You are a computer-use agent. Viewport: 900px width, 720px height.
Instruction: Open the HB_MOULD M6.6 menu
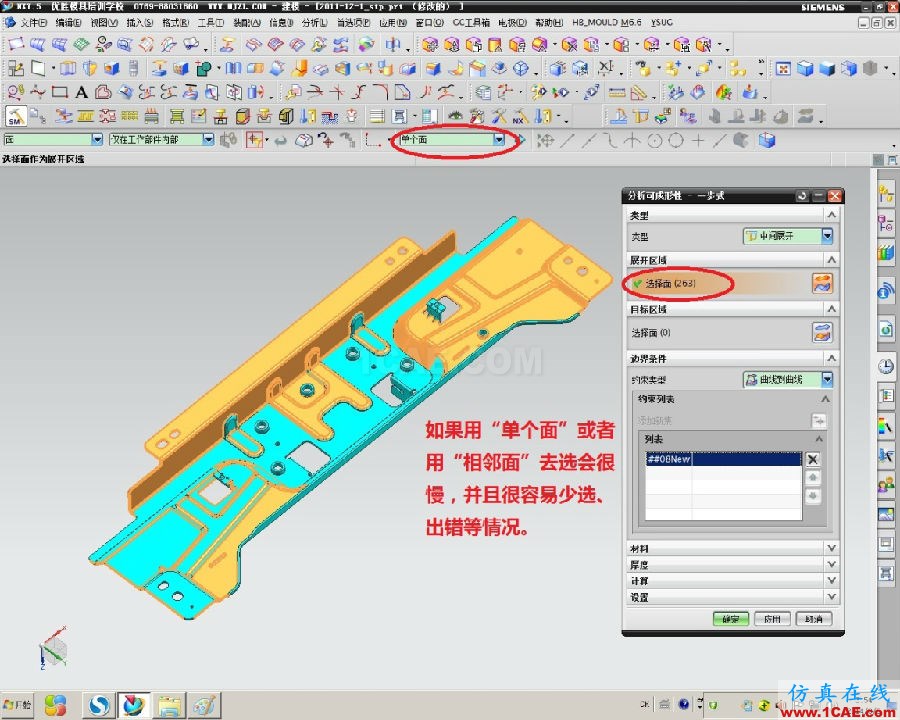pos(607,22)
